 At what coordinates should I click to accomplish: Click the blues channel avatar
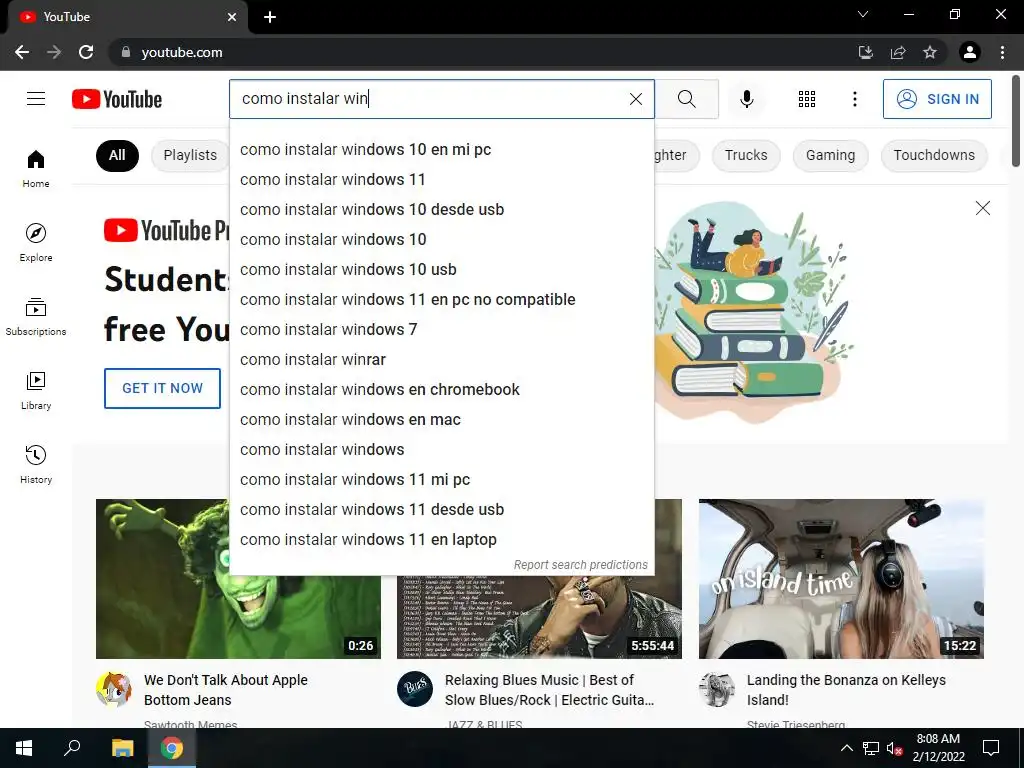415,689
